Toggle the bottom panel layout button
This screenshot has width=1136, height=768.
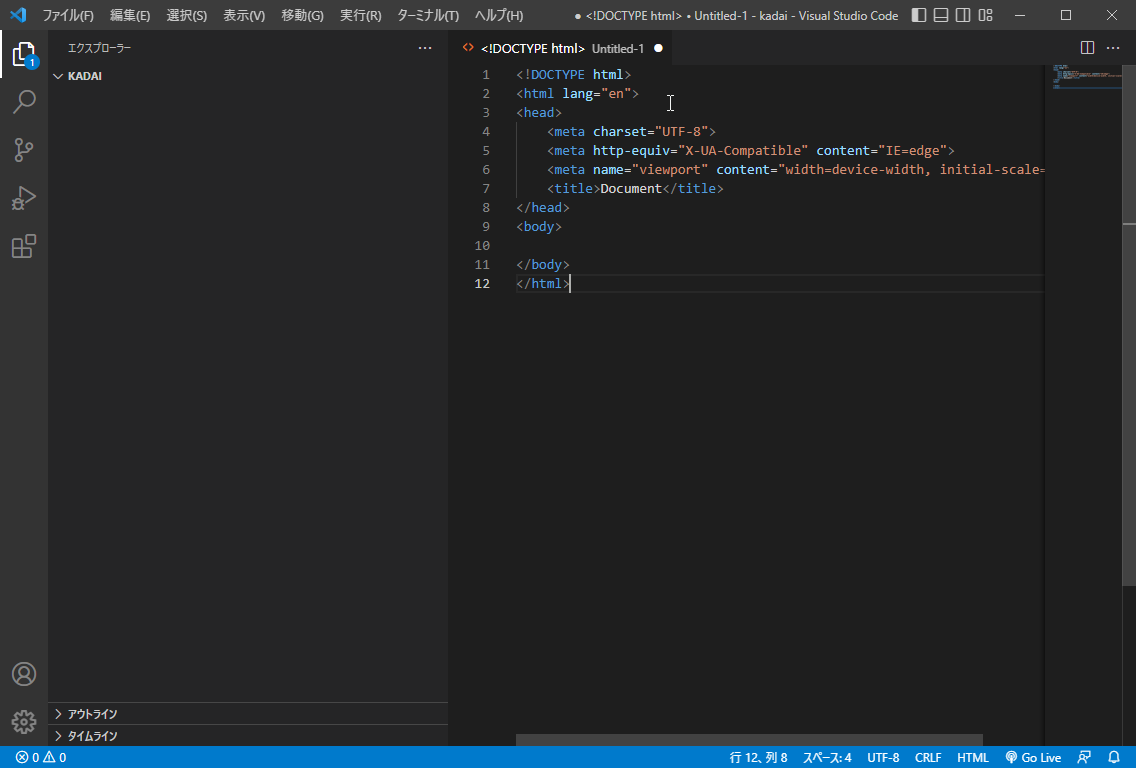tap(941, 15)
